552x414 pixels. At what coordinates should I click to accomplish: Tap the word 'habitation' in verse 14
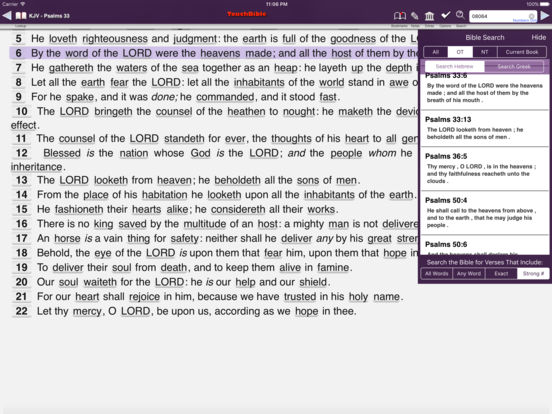[x=164, y=195]
